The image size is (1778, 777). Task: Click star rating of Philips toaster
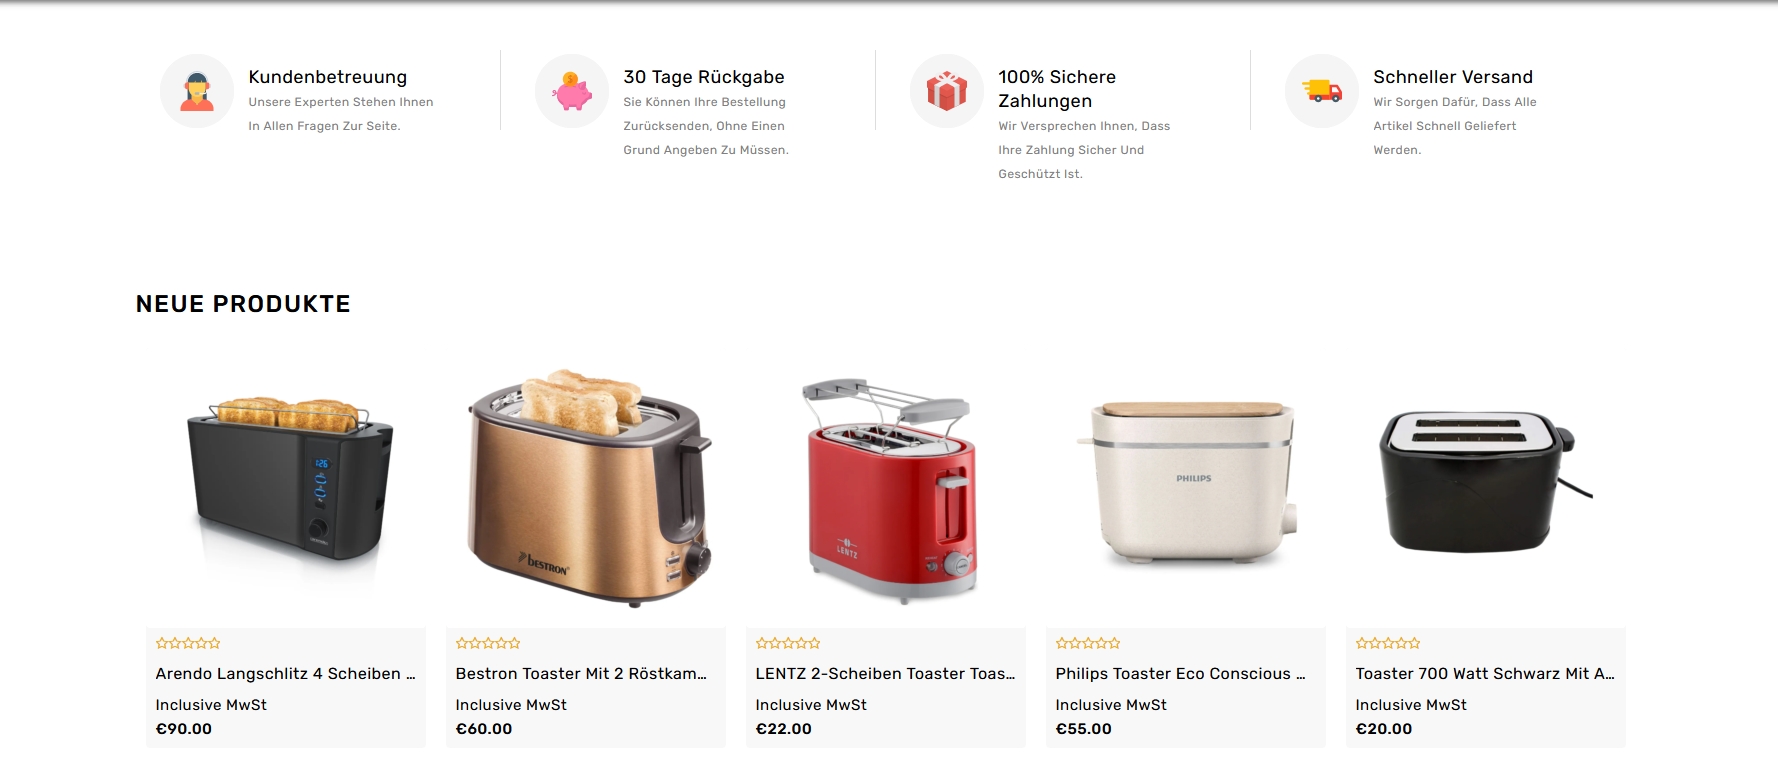pos(1088,643)
